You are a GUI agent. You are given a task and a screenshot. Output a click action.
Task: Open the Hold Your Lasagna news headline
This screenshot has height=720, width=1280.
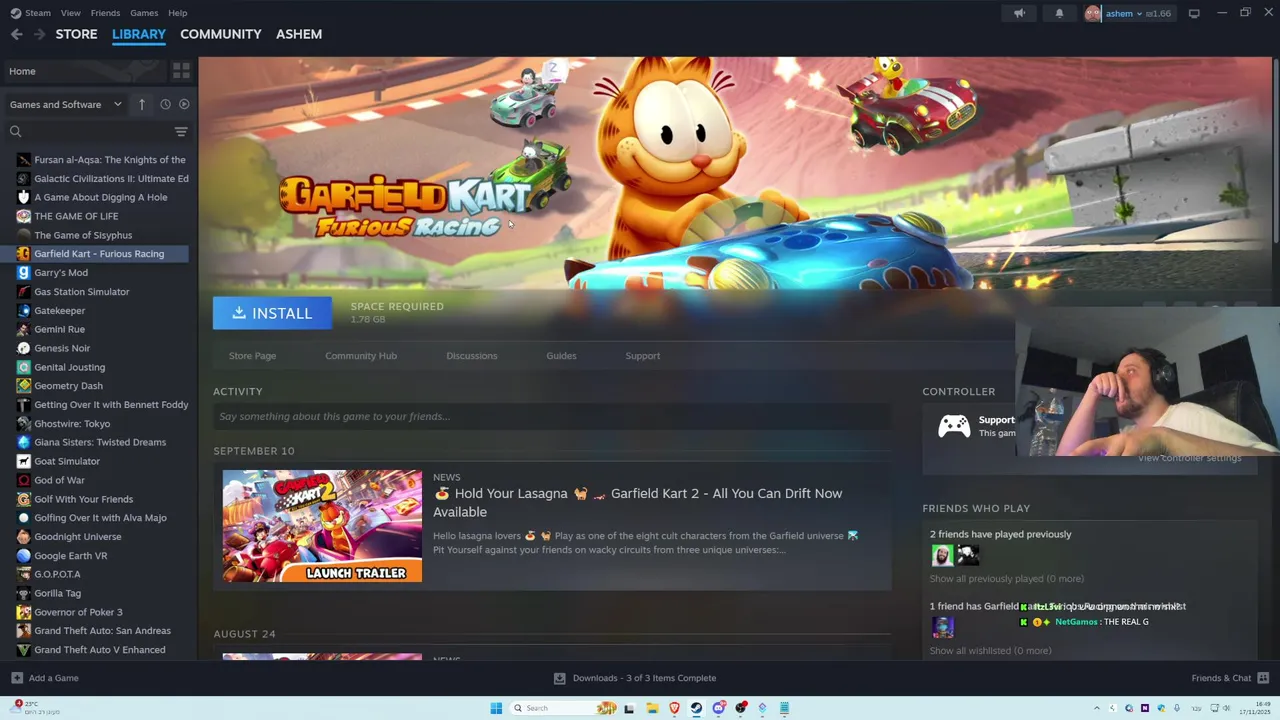638,502
